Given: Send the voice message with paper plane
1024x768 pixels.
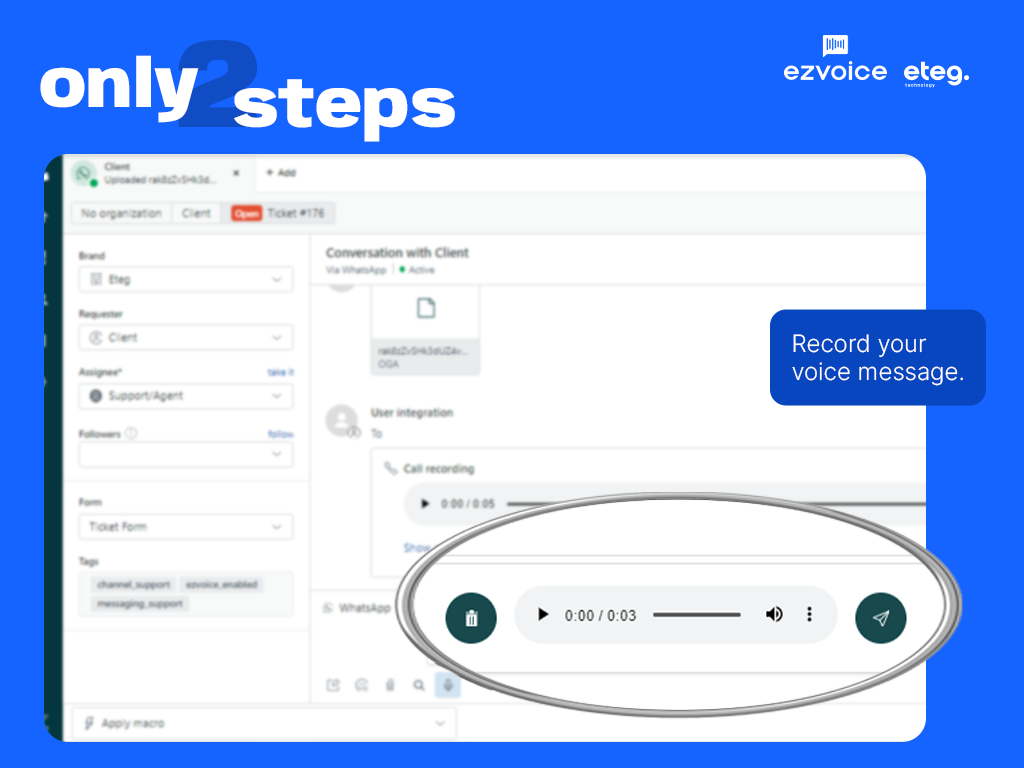Looking at the screenshot, I should click(880, 618).
